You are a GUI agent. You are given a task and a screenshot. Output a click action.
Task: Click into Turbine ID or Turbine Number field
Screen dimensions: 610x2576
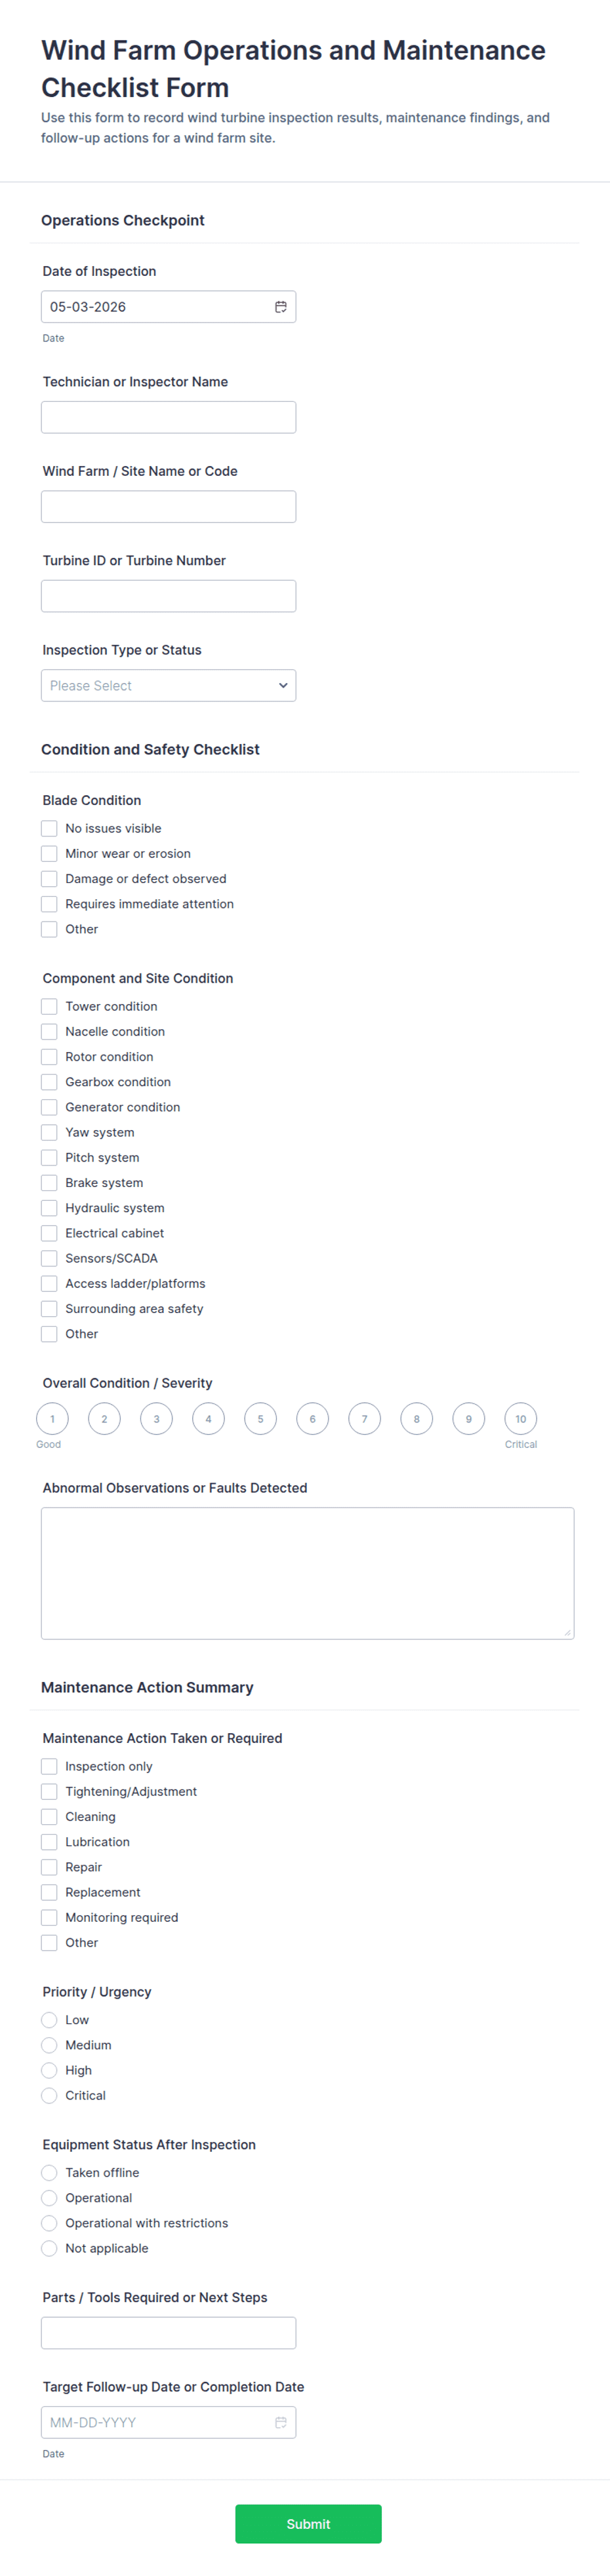[x=168, y=596]
